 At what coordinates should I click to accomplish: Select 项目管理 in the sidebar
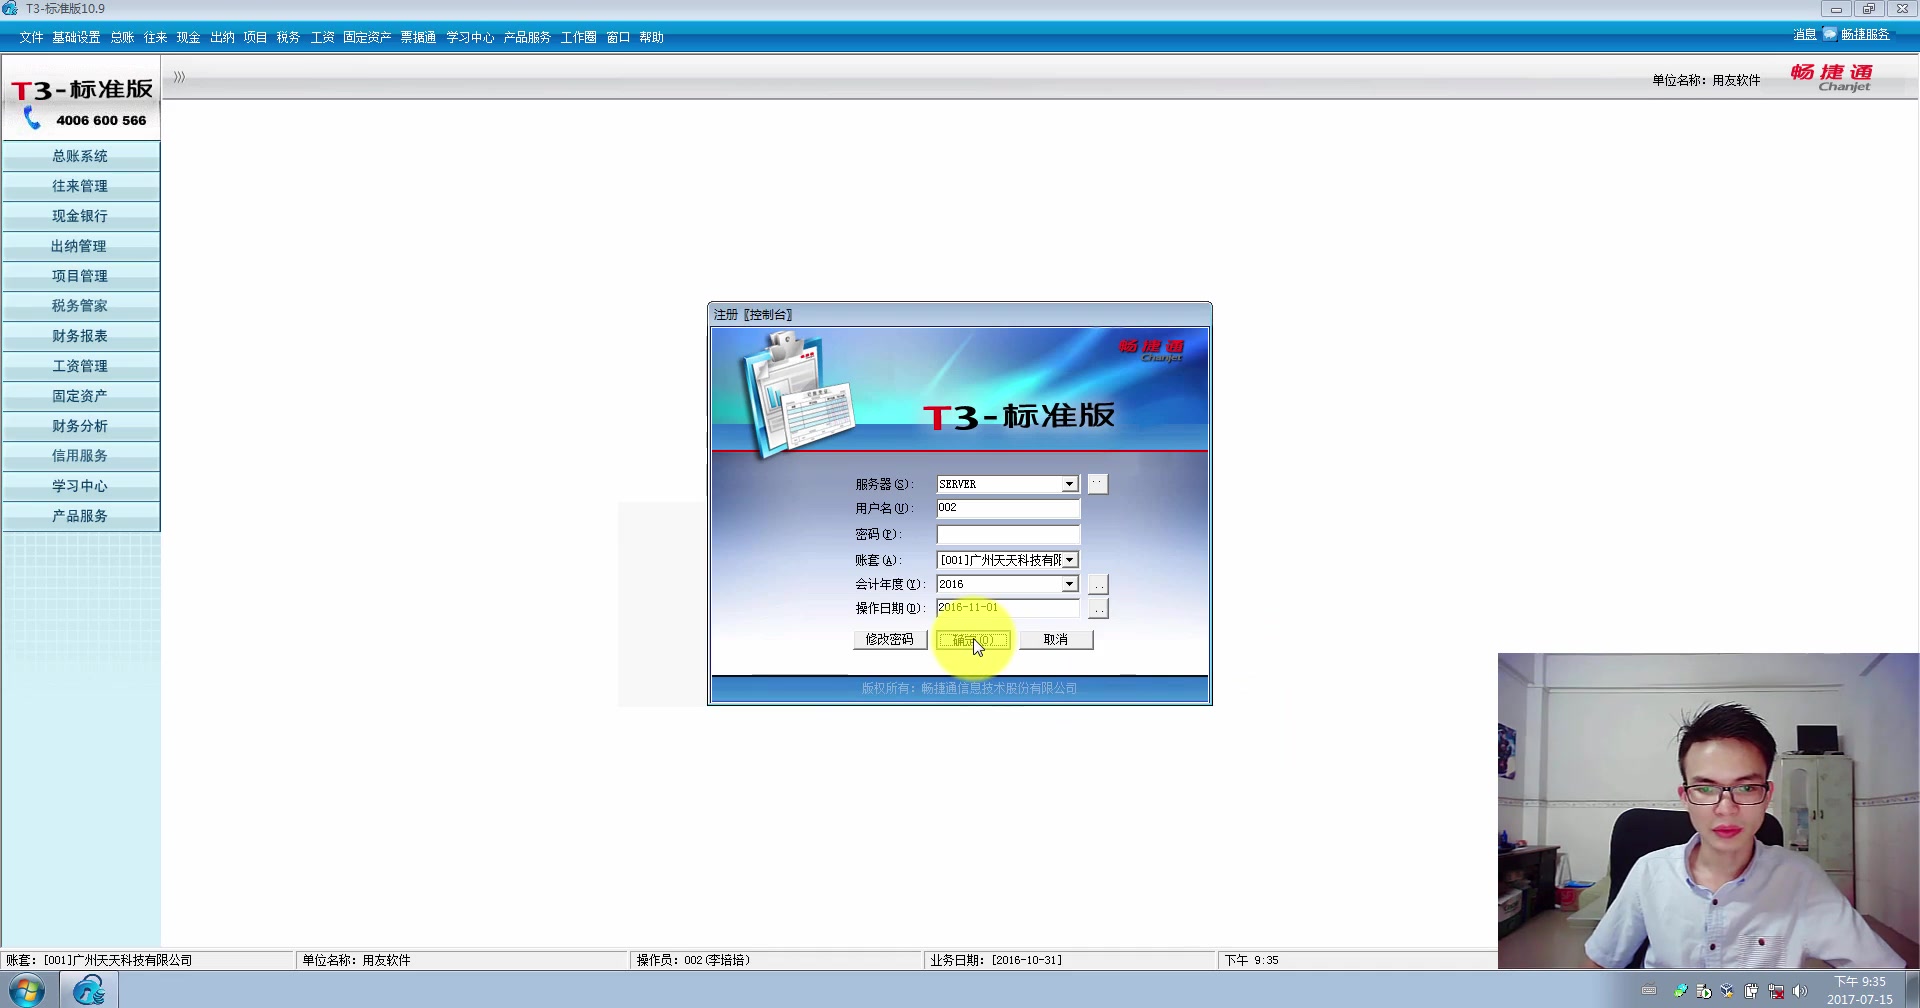pos(80,276)
